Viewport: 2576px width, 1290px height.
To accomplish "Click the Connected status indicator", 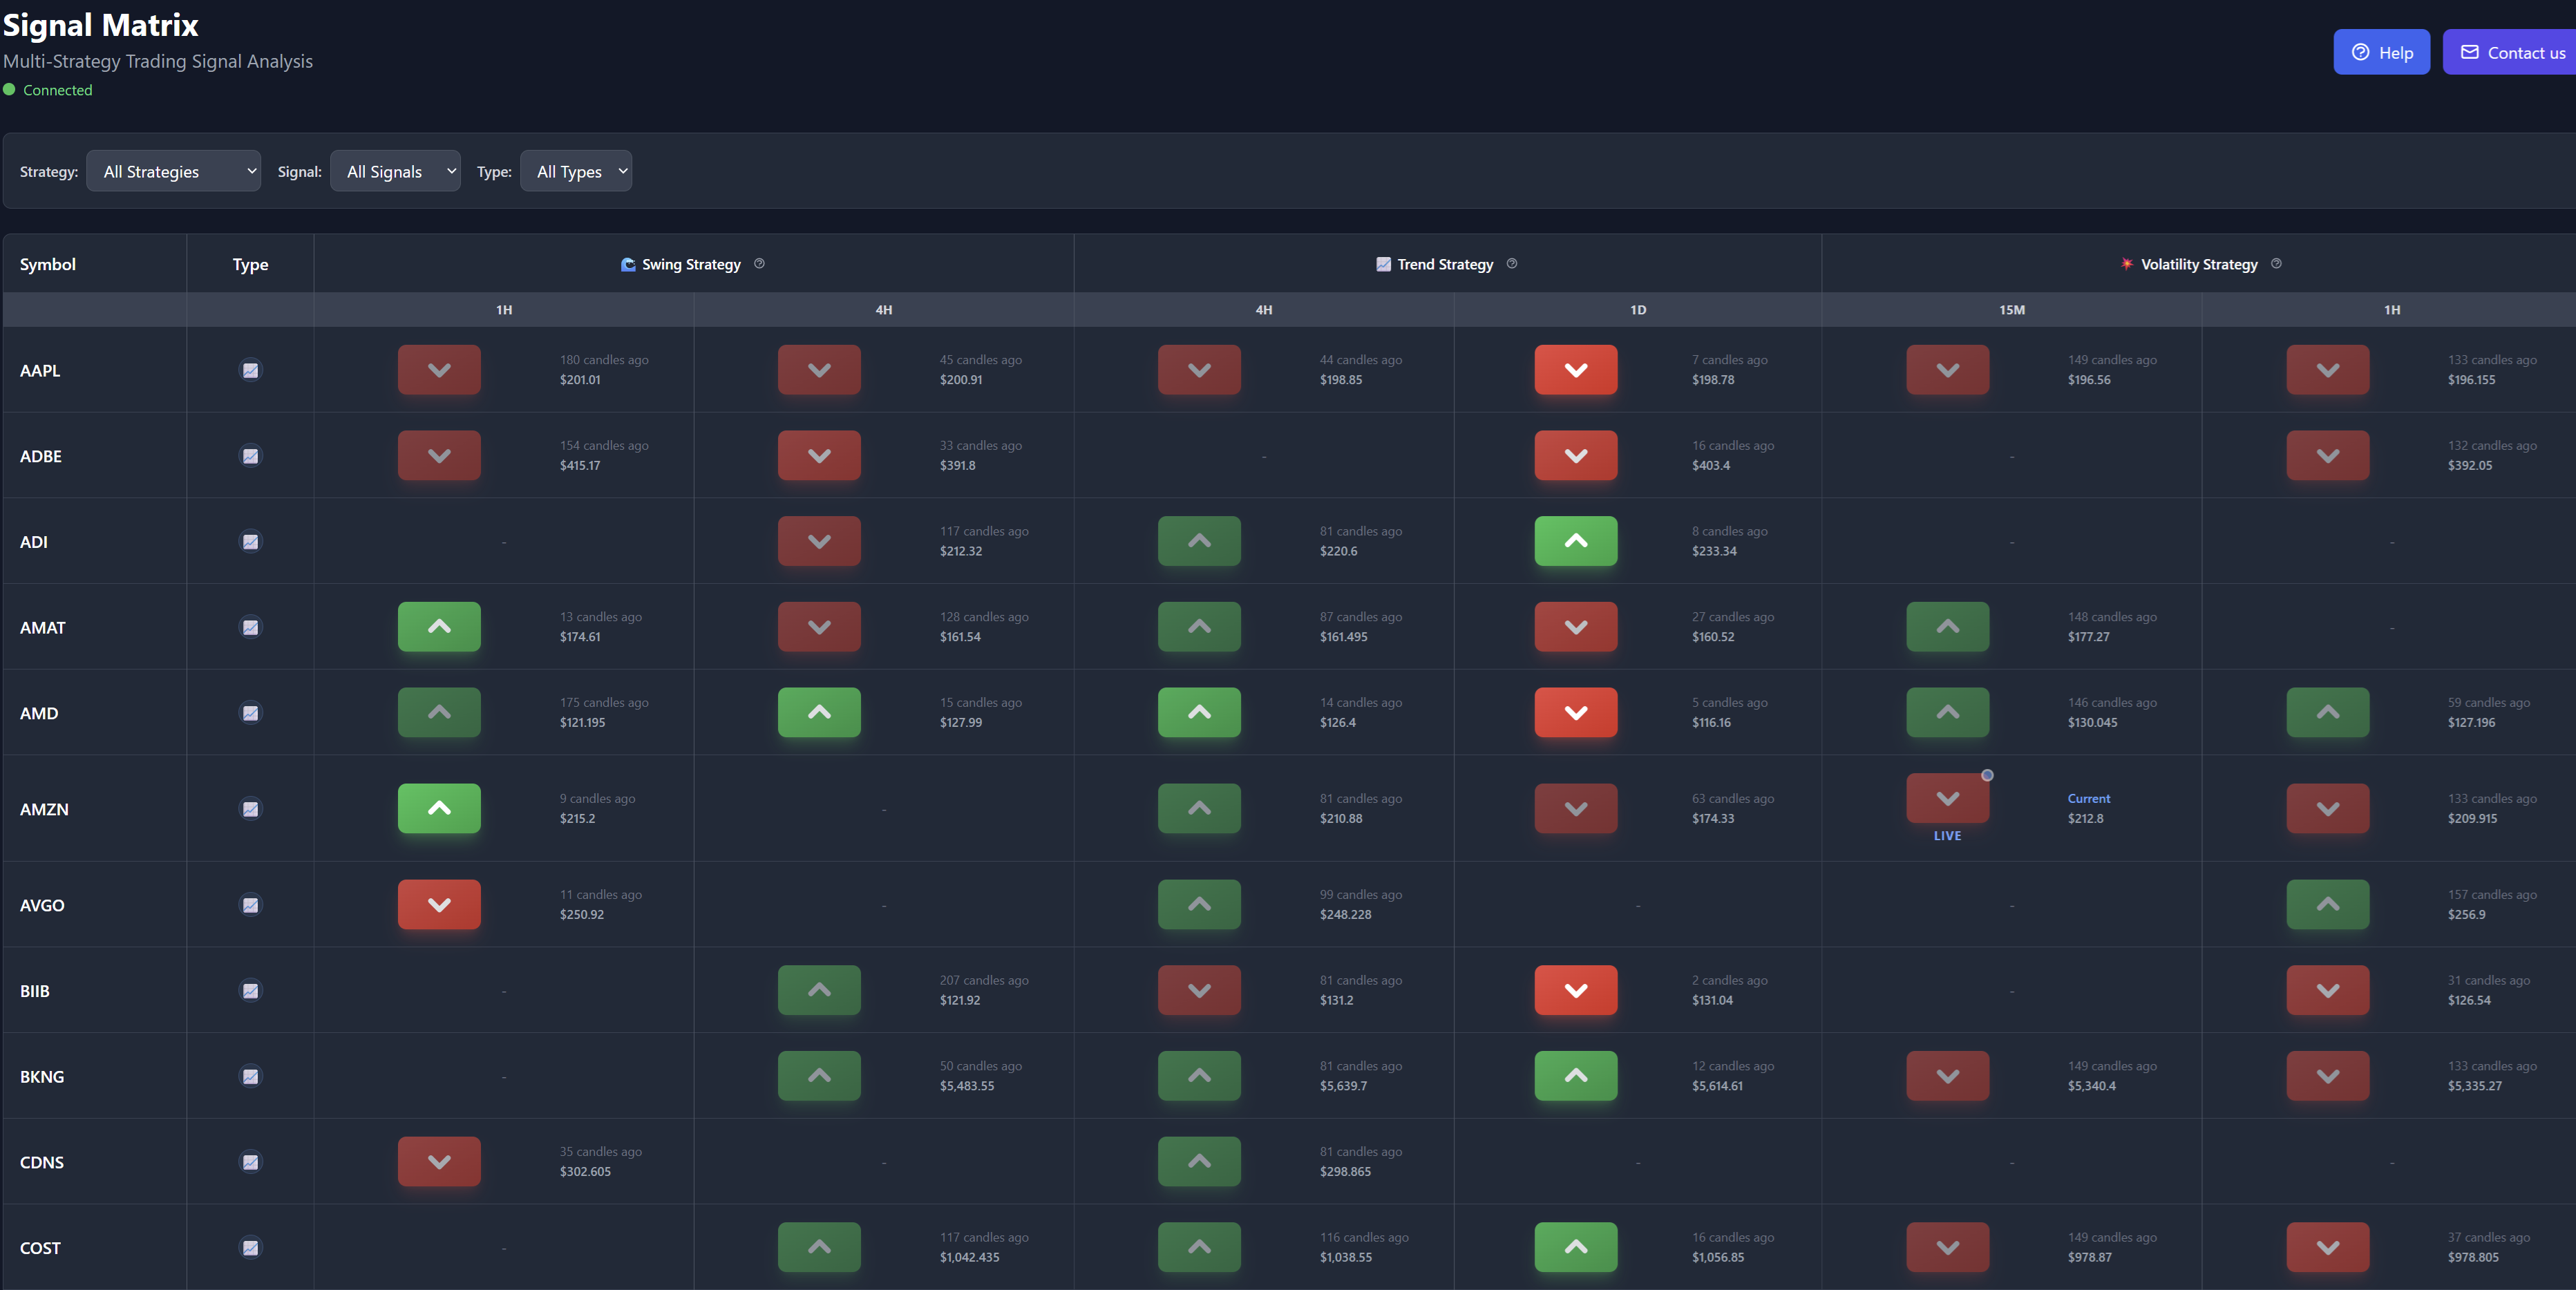I will click(x=48, y=90).
